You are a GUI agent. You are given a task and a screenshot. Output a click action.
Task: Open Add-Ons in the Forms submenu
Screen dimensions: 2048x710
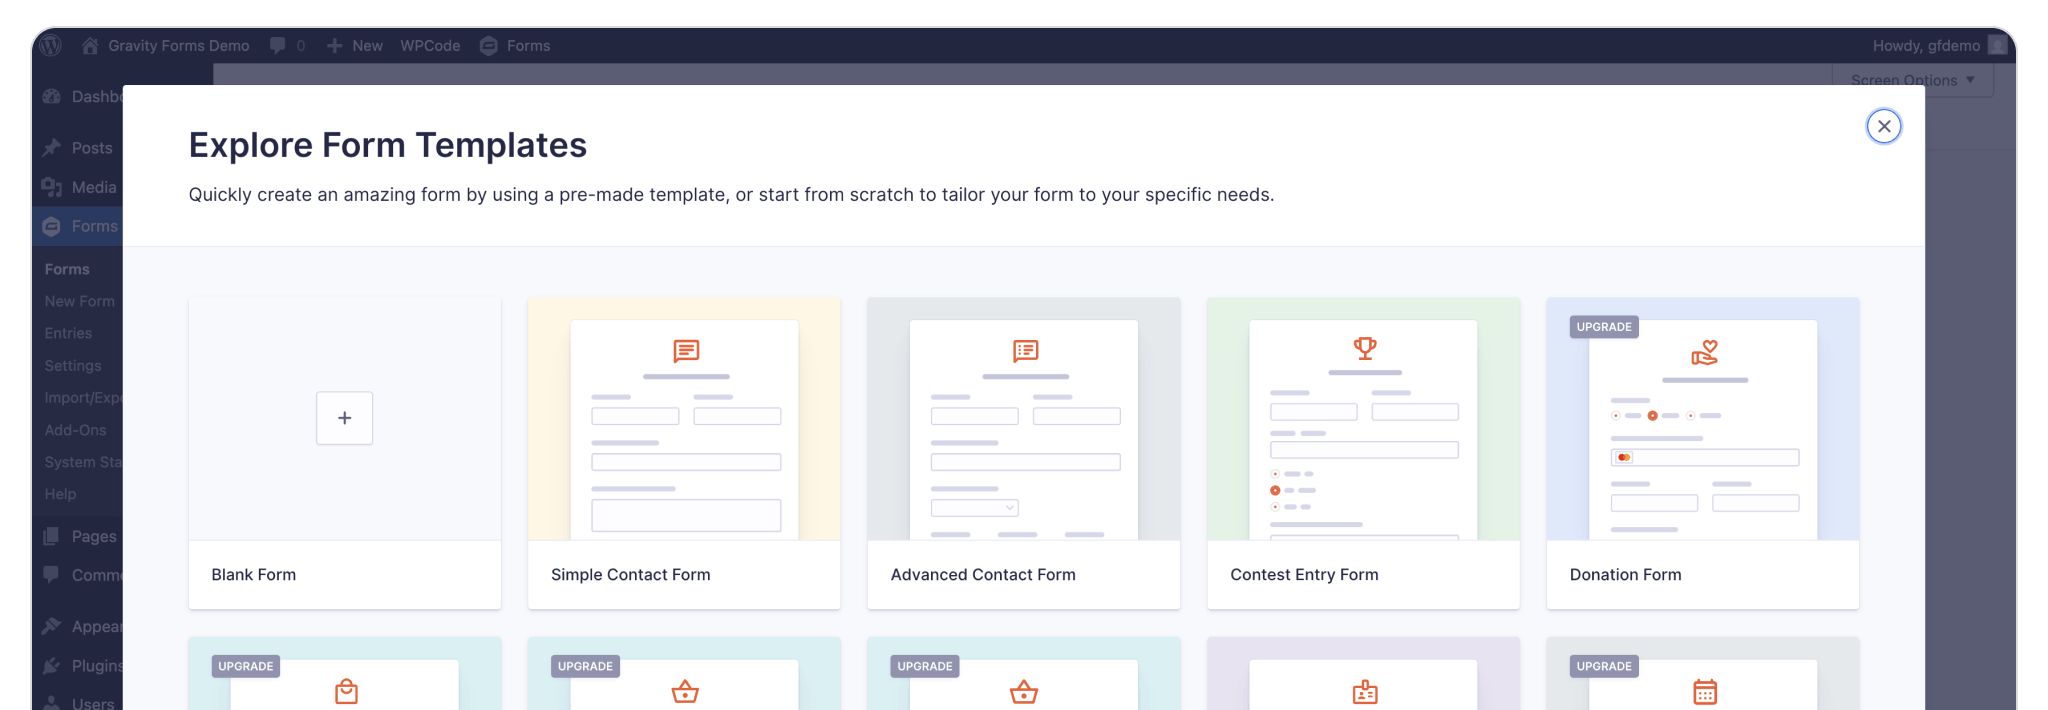75,430
